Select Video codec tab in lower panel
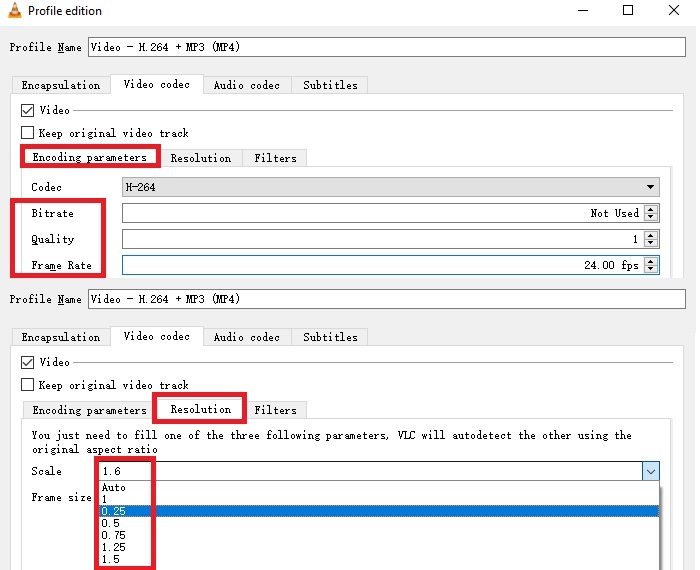 (x=157, y=336)
